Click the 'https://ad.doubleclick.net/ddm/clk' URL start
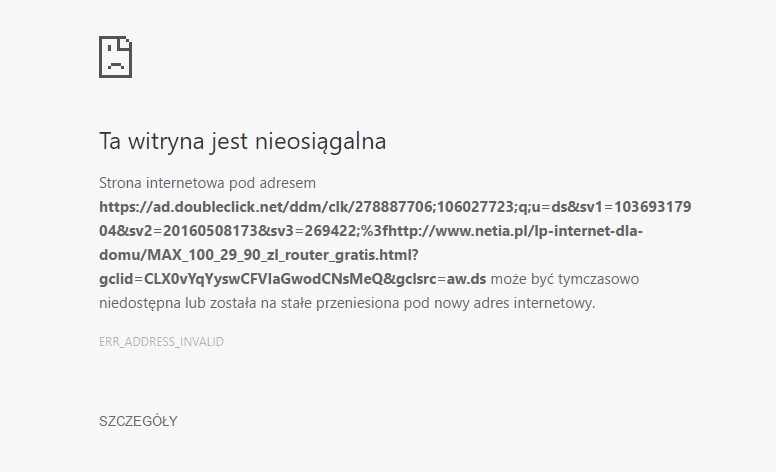Screen dimensions: 776x472 pos(225,207)
